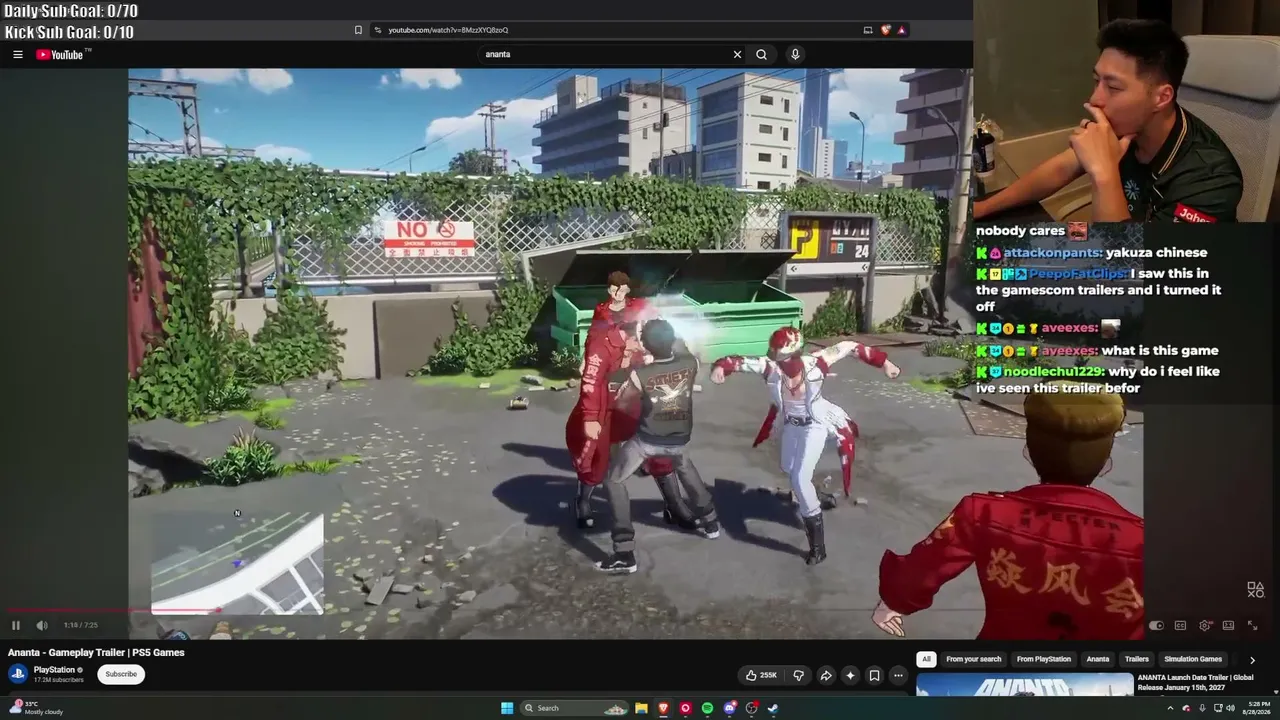Select the 'Trailers' filter chip

(1137, 659)
